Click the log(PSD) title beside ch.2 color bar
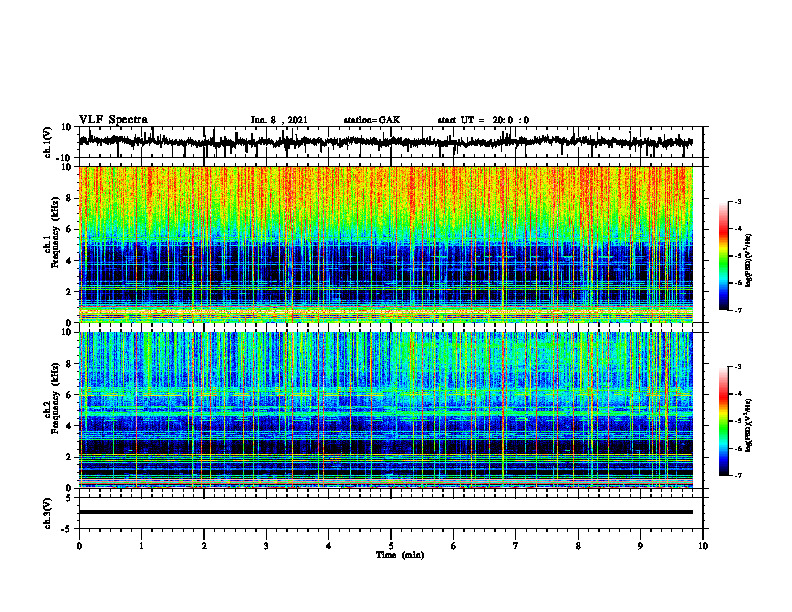 [749, 425]
